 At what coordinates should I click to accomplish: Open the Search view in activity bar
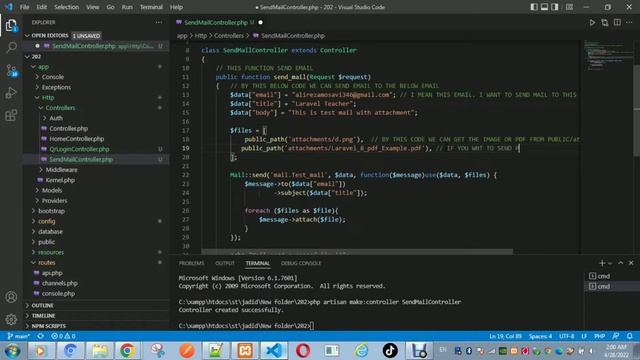click(11, 47)
